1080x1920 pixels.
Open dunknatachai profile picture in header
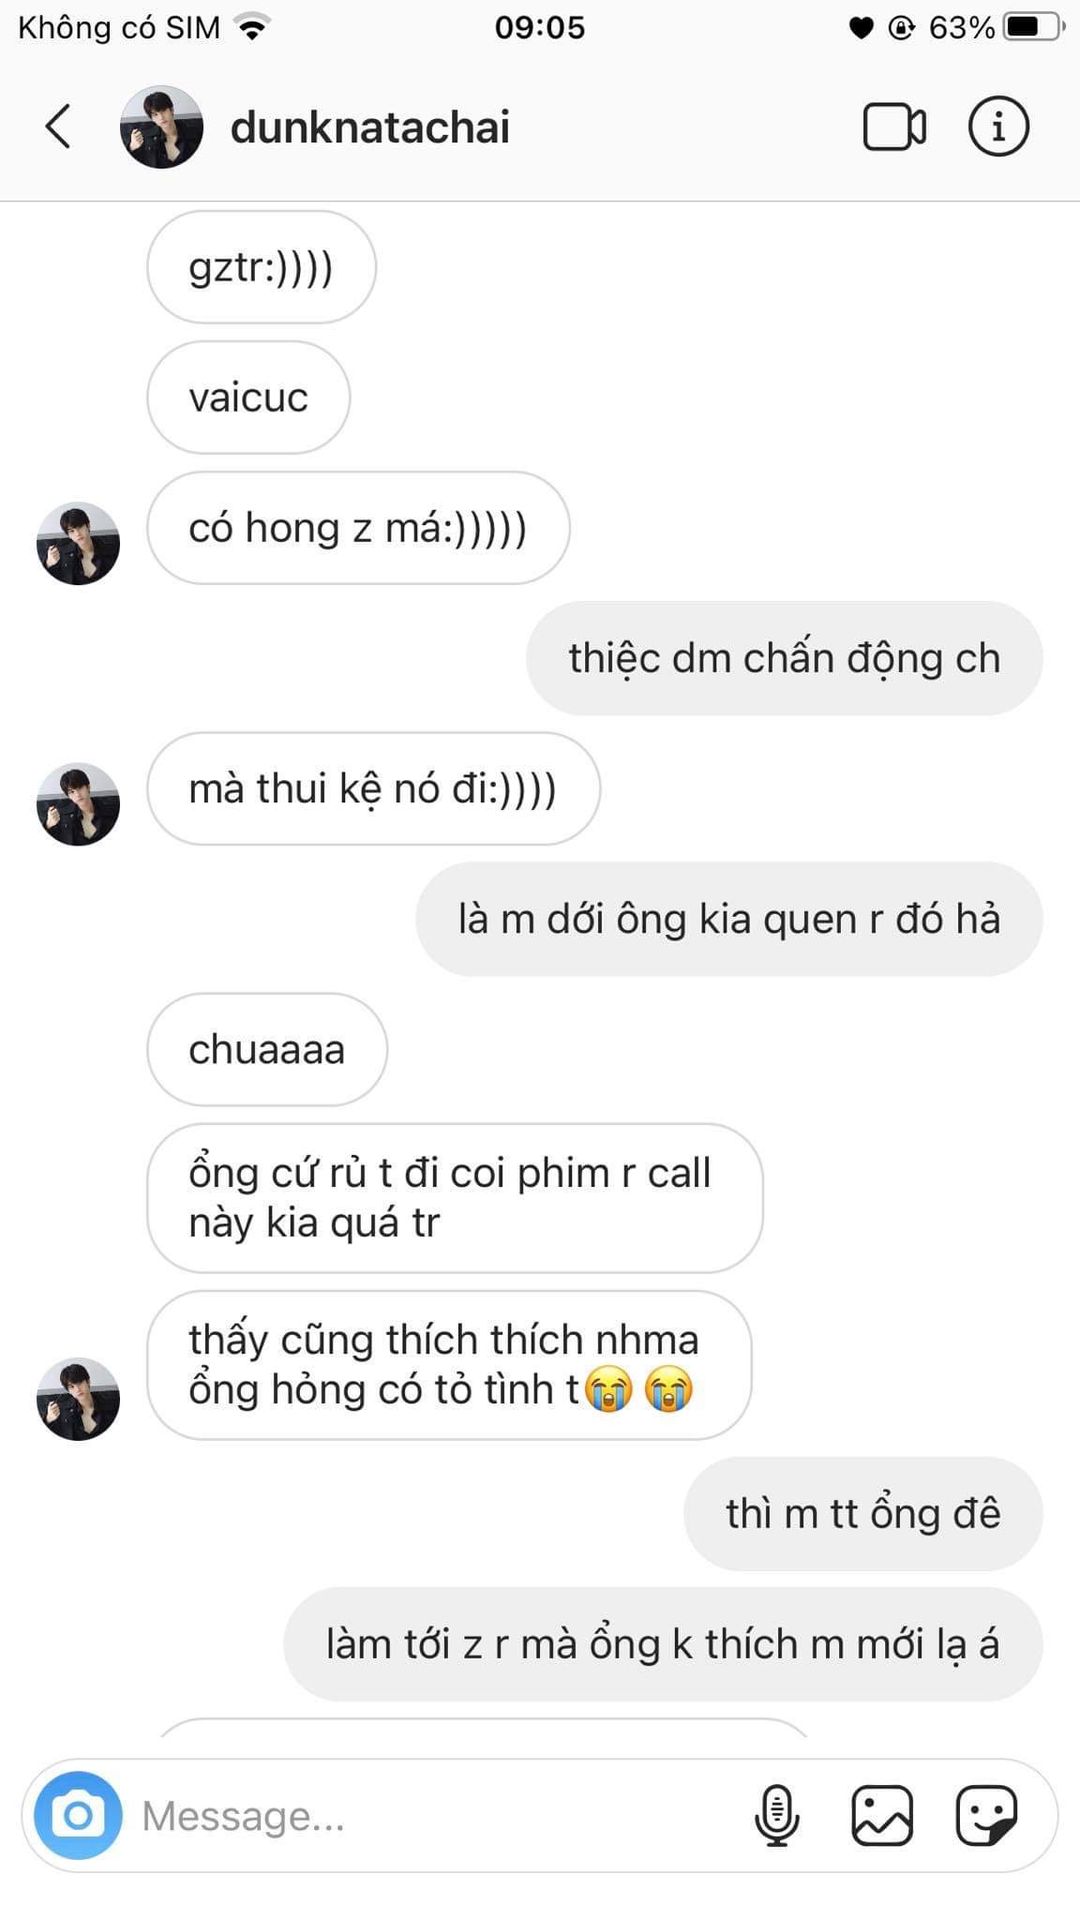point(161,127)
